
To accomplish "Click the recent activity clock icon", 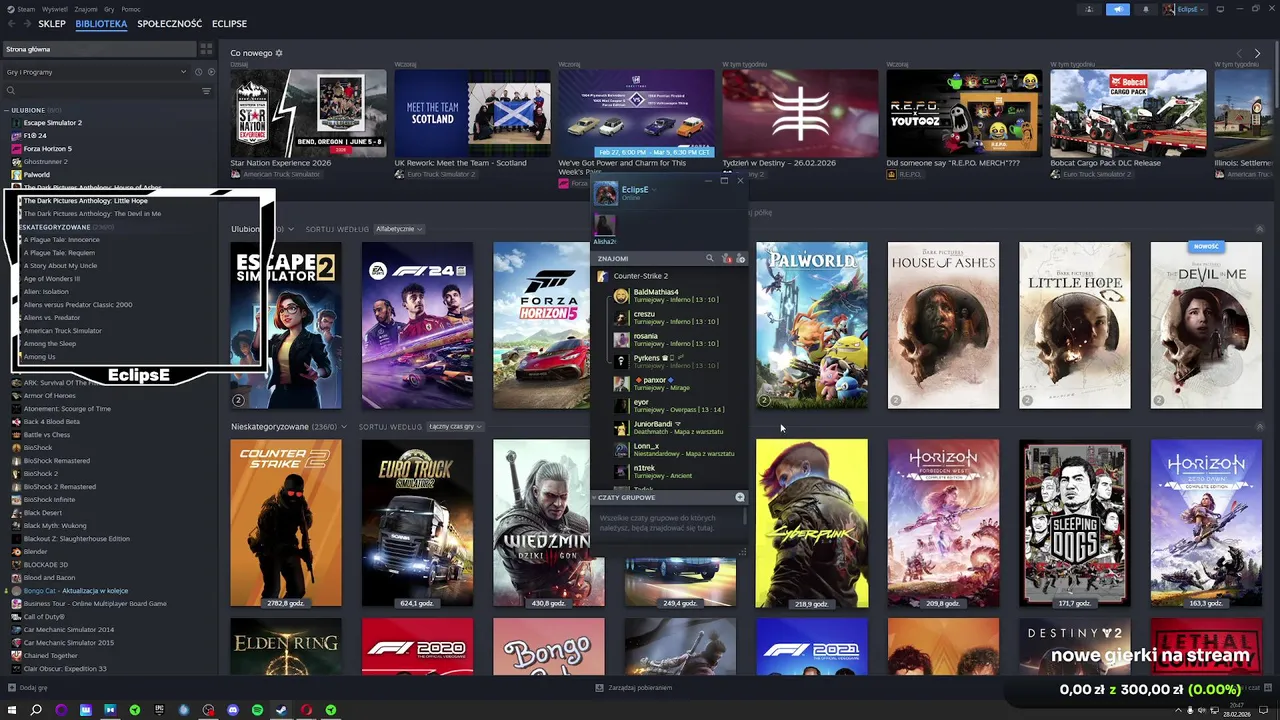I will click(x=198, y=72).
